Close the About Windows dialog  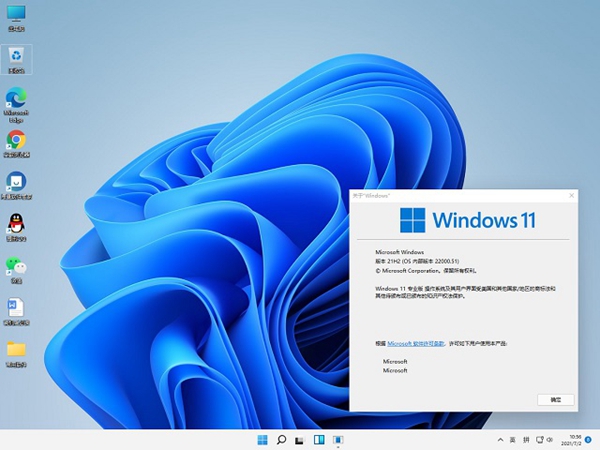coord(570,194)
